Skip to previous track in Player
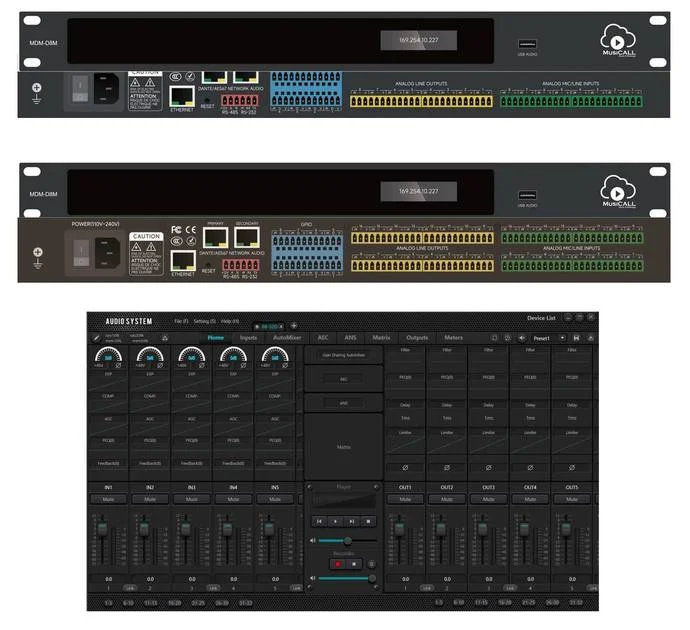This screenshot has height=630, width=690. click(x=319, y=521)
